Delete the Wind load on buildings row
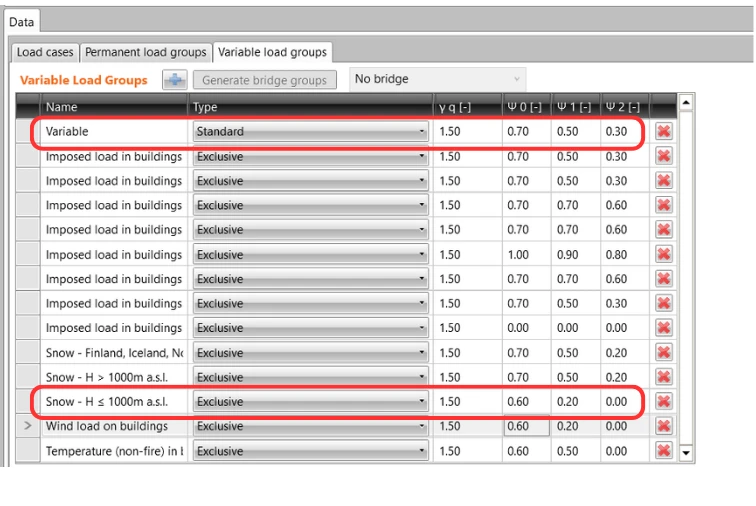The width and height of the screenshot is (756, 506). [x=664, y=426]
